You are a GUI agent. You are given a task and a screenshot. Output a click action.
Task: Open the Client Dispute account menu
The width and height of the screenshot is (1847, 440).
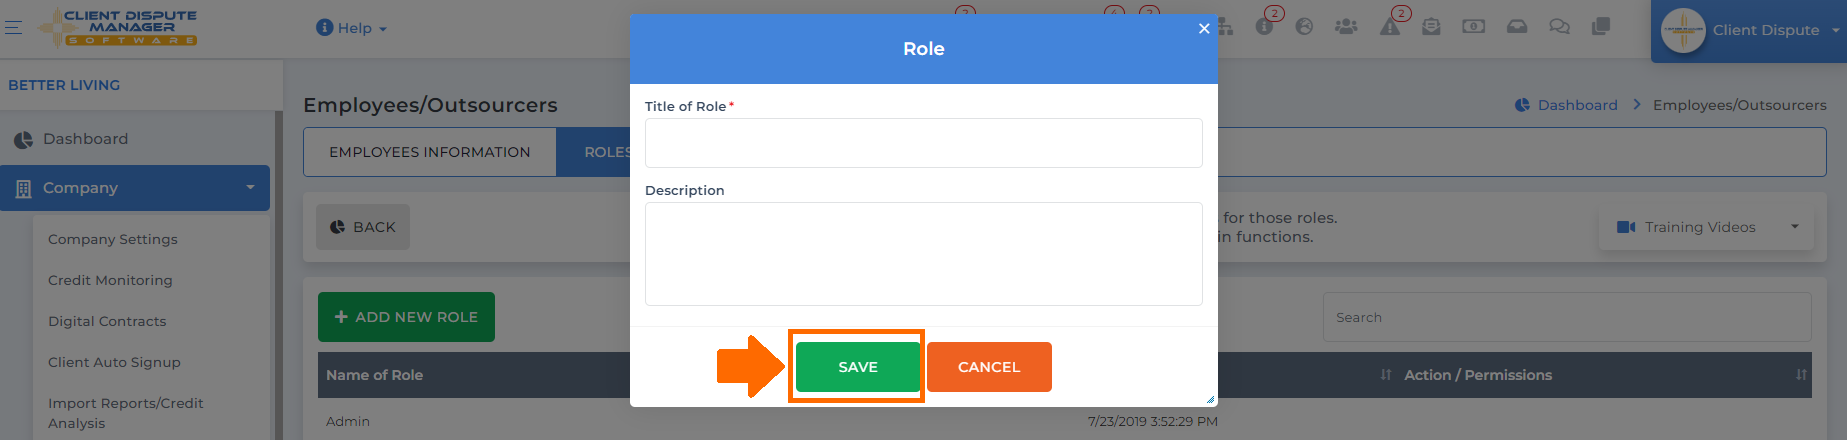tap(1749, 30)
